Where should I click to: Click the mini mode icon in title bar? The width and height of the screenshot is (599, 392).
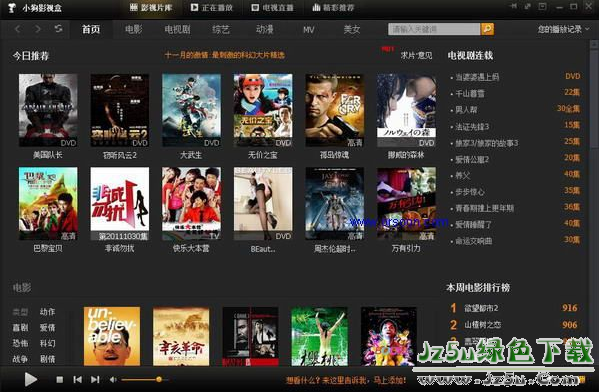pyautogui.click(x=528, y=6)
